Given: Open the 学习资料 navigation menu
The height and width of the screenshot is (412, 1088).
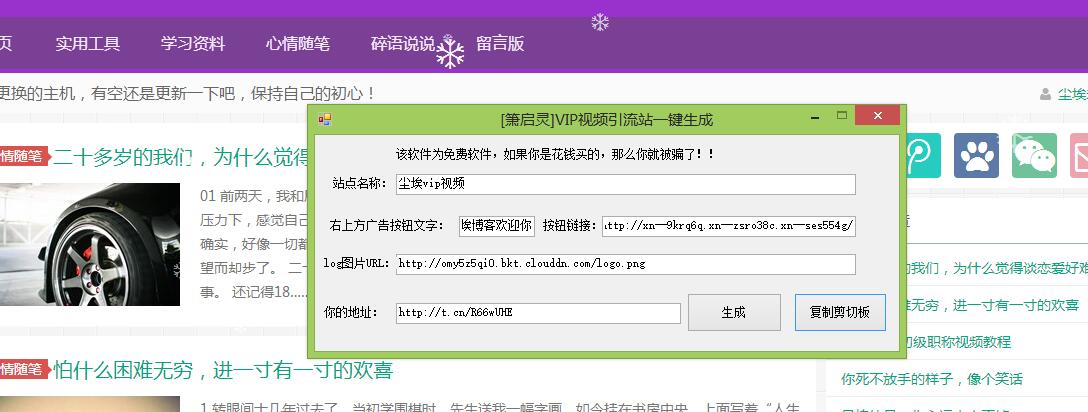Looking at the screenshot, I should (193, 44).
